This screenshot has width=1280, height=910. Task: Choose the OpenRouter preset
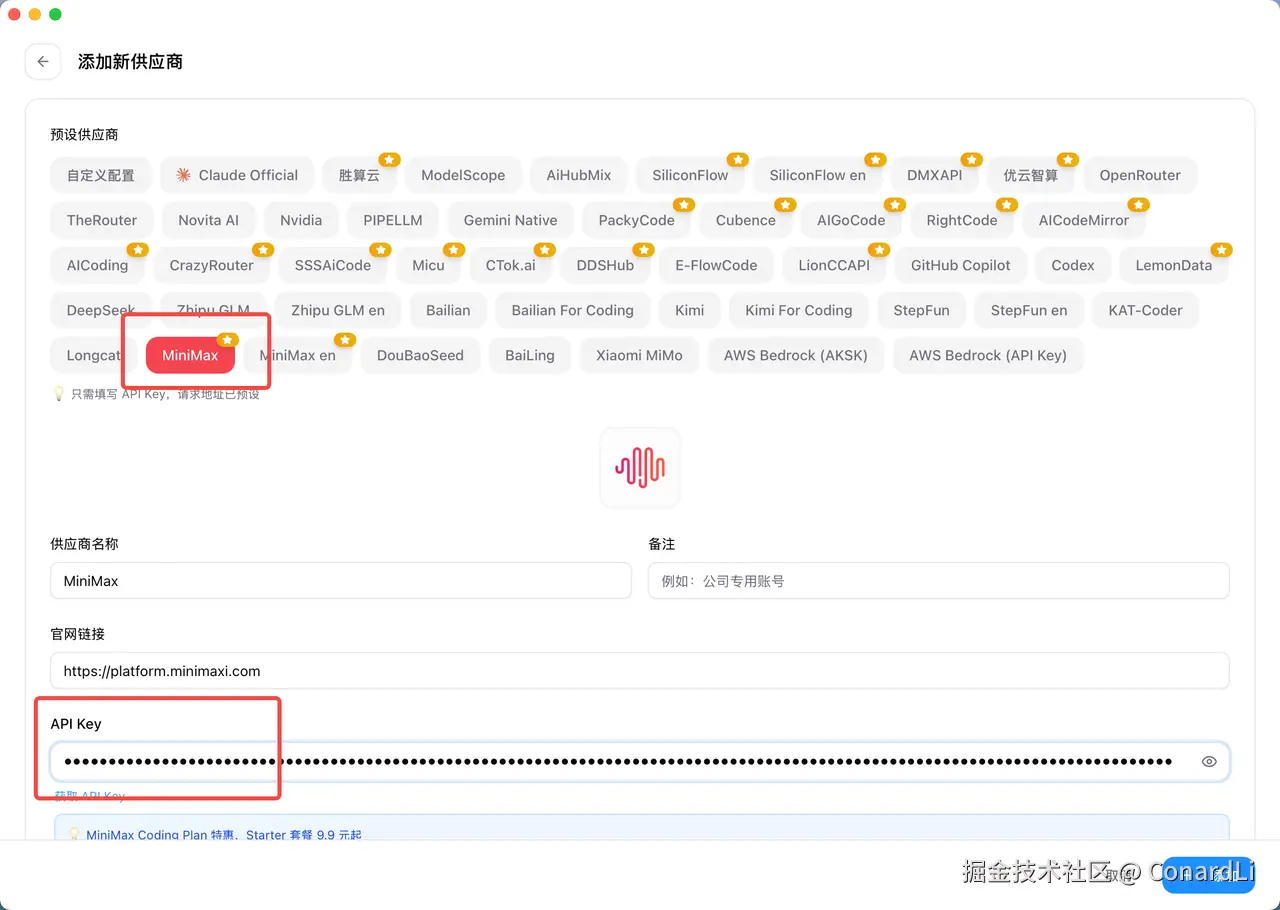pyautogui.click(x=1140, y=175)
